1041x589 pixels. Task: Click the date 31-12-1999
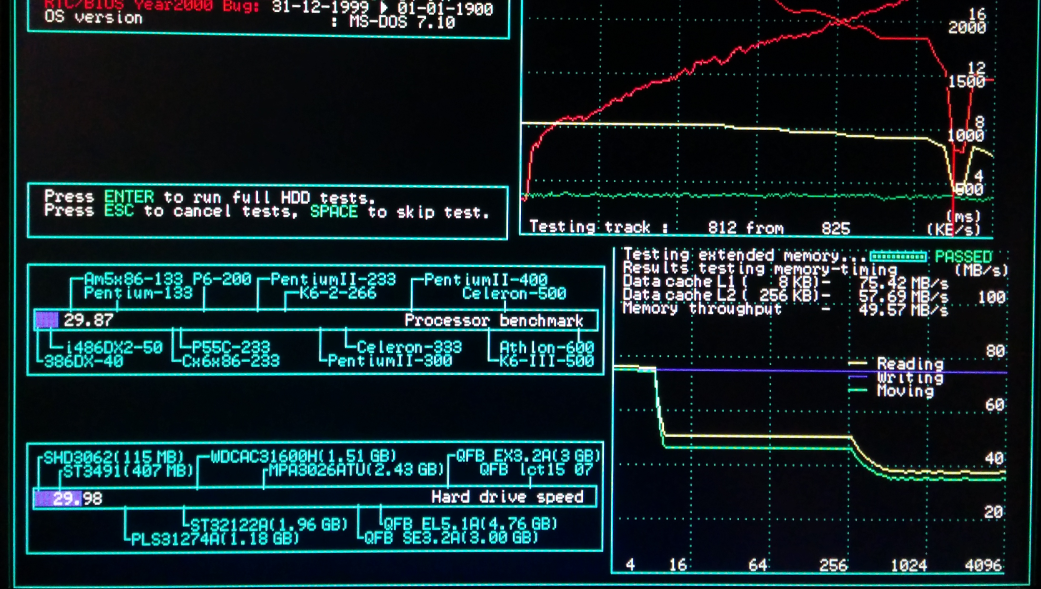coord(320,8)
